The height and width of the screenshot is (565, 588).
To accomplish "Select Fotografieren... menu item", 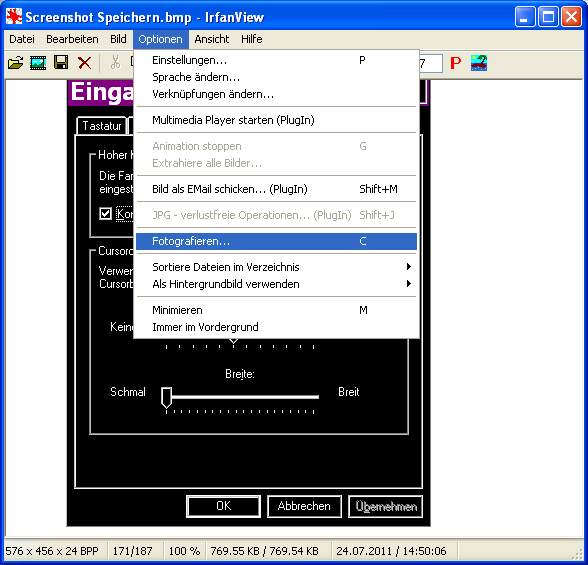I will pyautogui.click(x=276, y=241).
